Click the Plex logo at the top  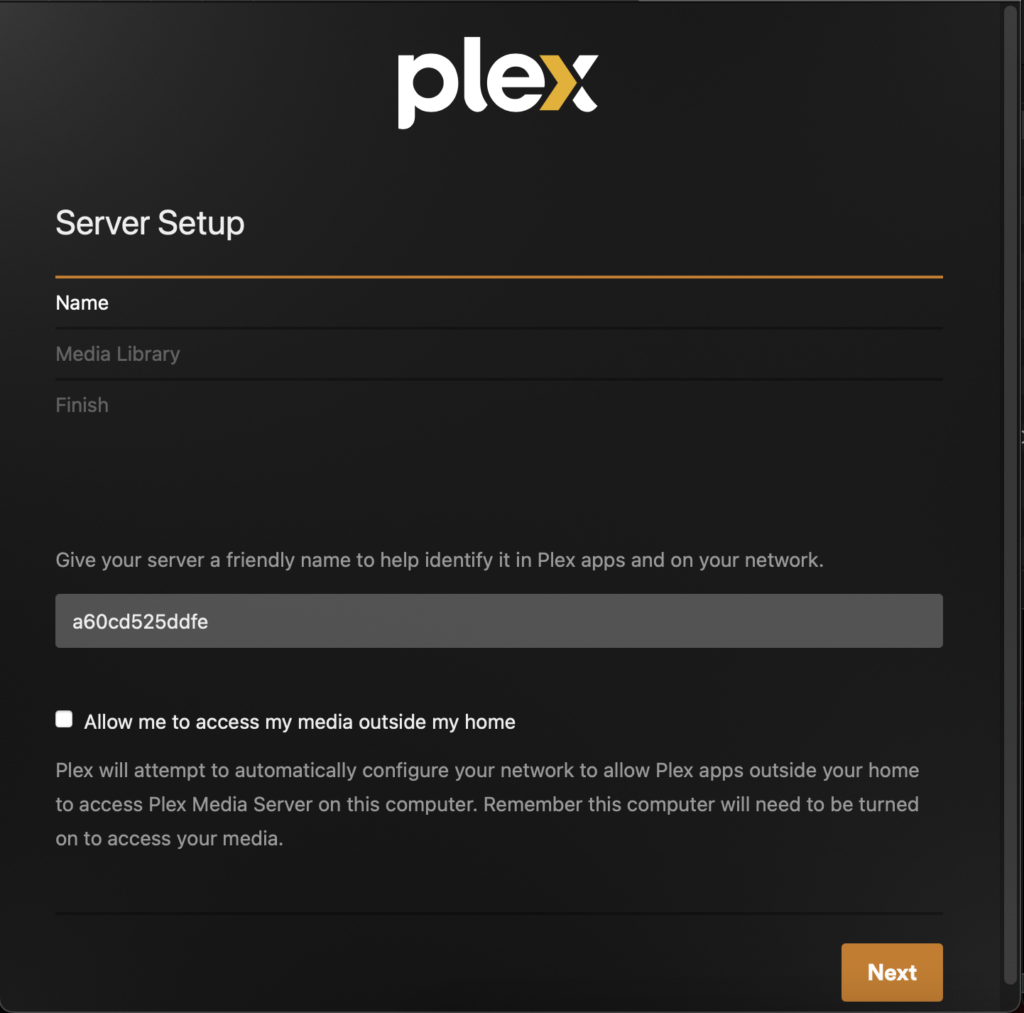pyautogui.click(x=498, y=82)
